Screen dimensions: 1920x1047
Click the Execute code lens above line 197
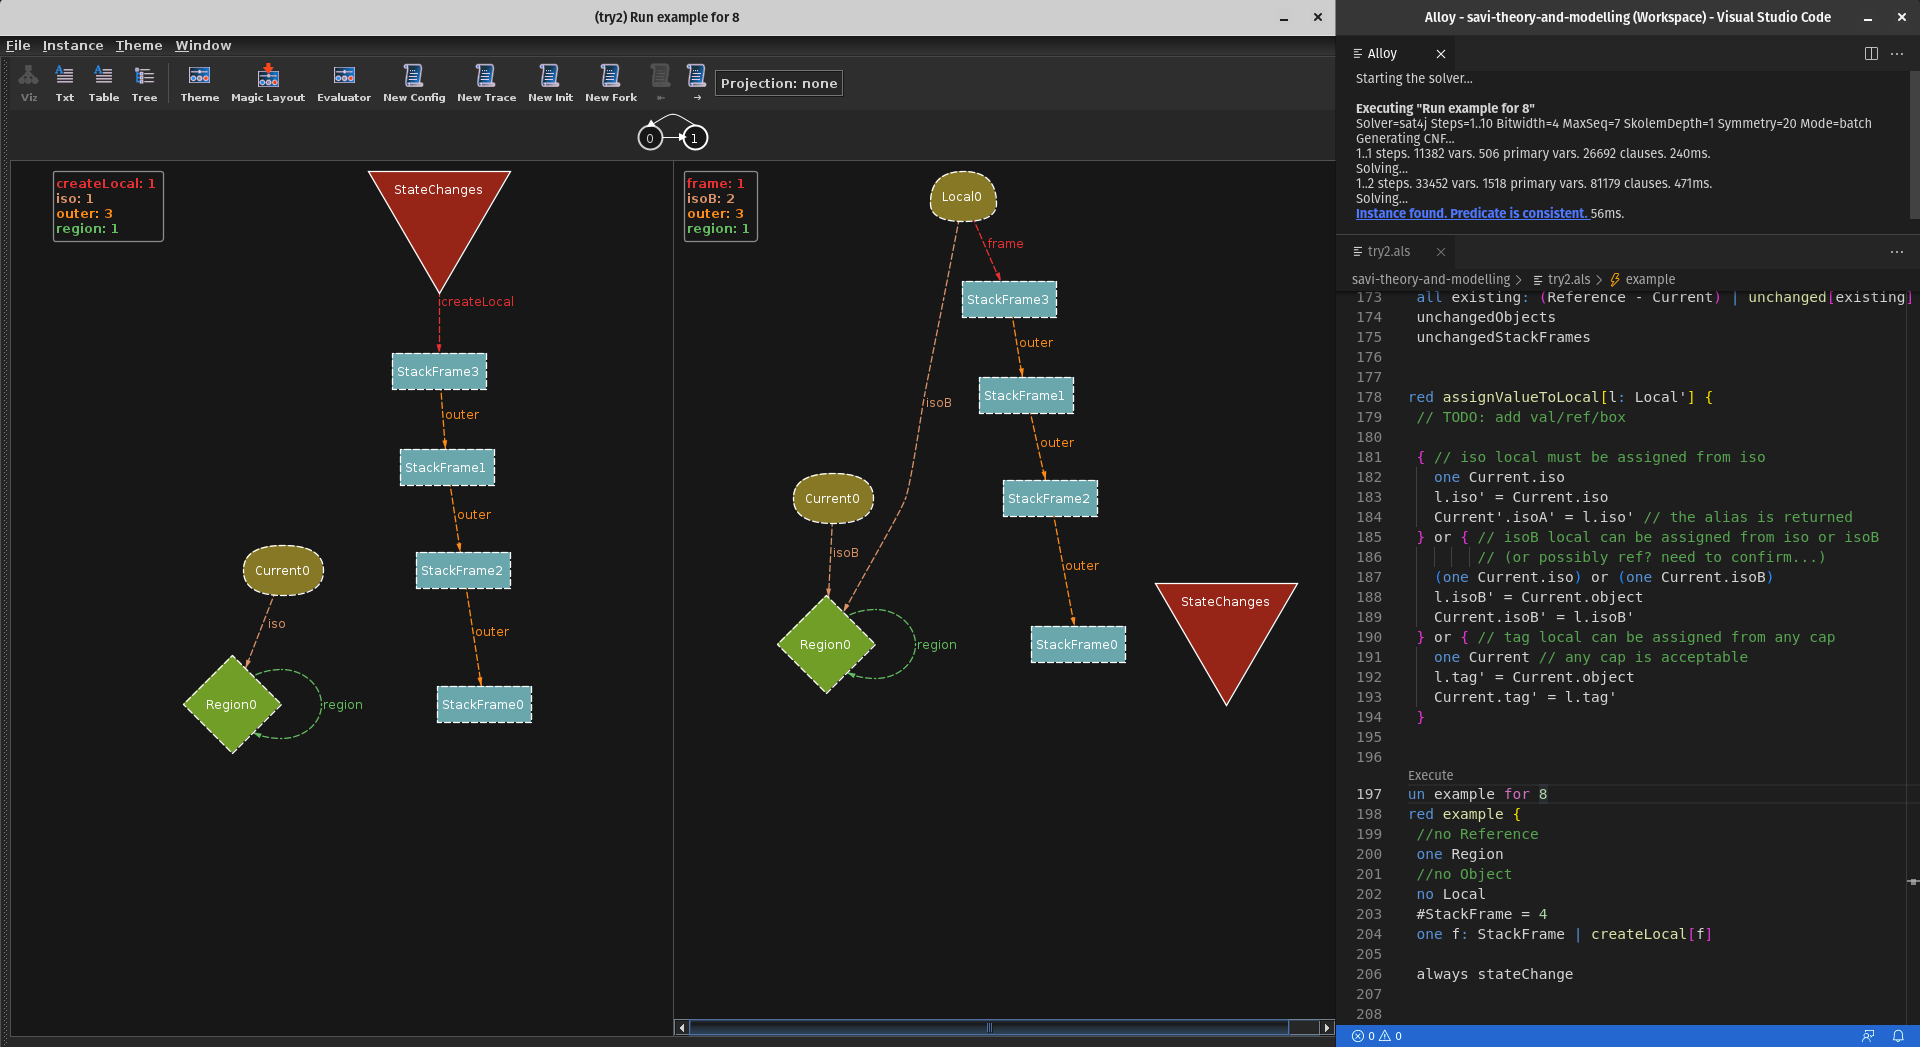coord(1430,775)
